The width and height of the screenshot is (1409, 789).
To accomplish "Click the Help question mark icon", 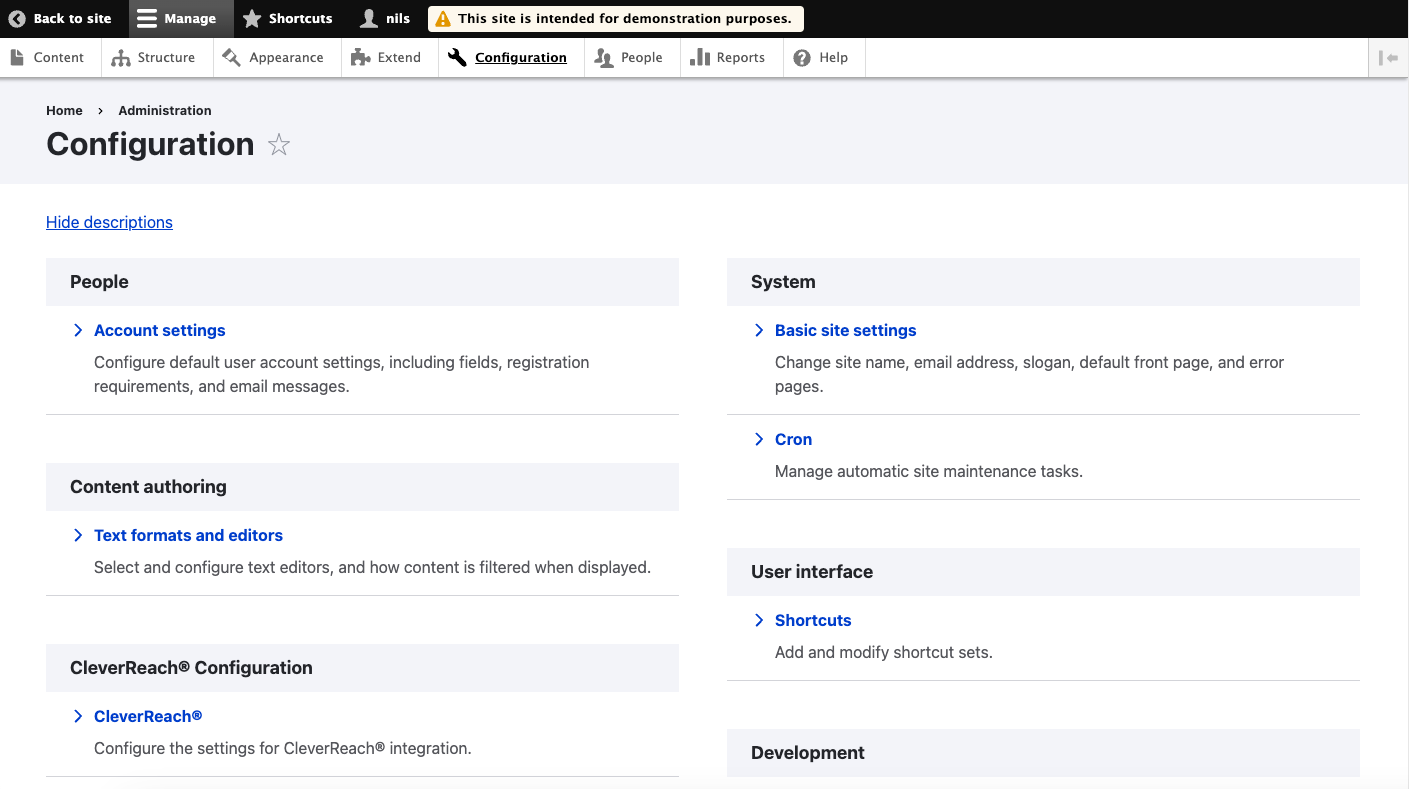I will 802,58.
